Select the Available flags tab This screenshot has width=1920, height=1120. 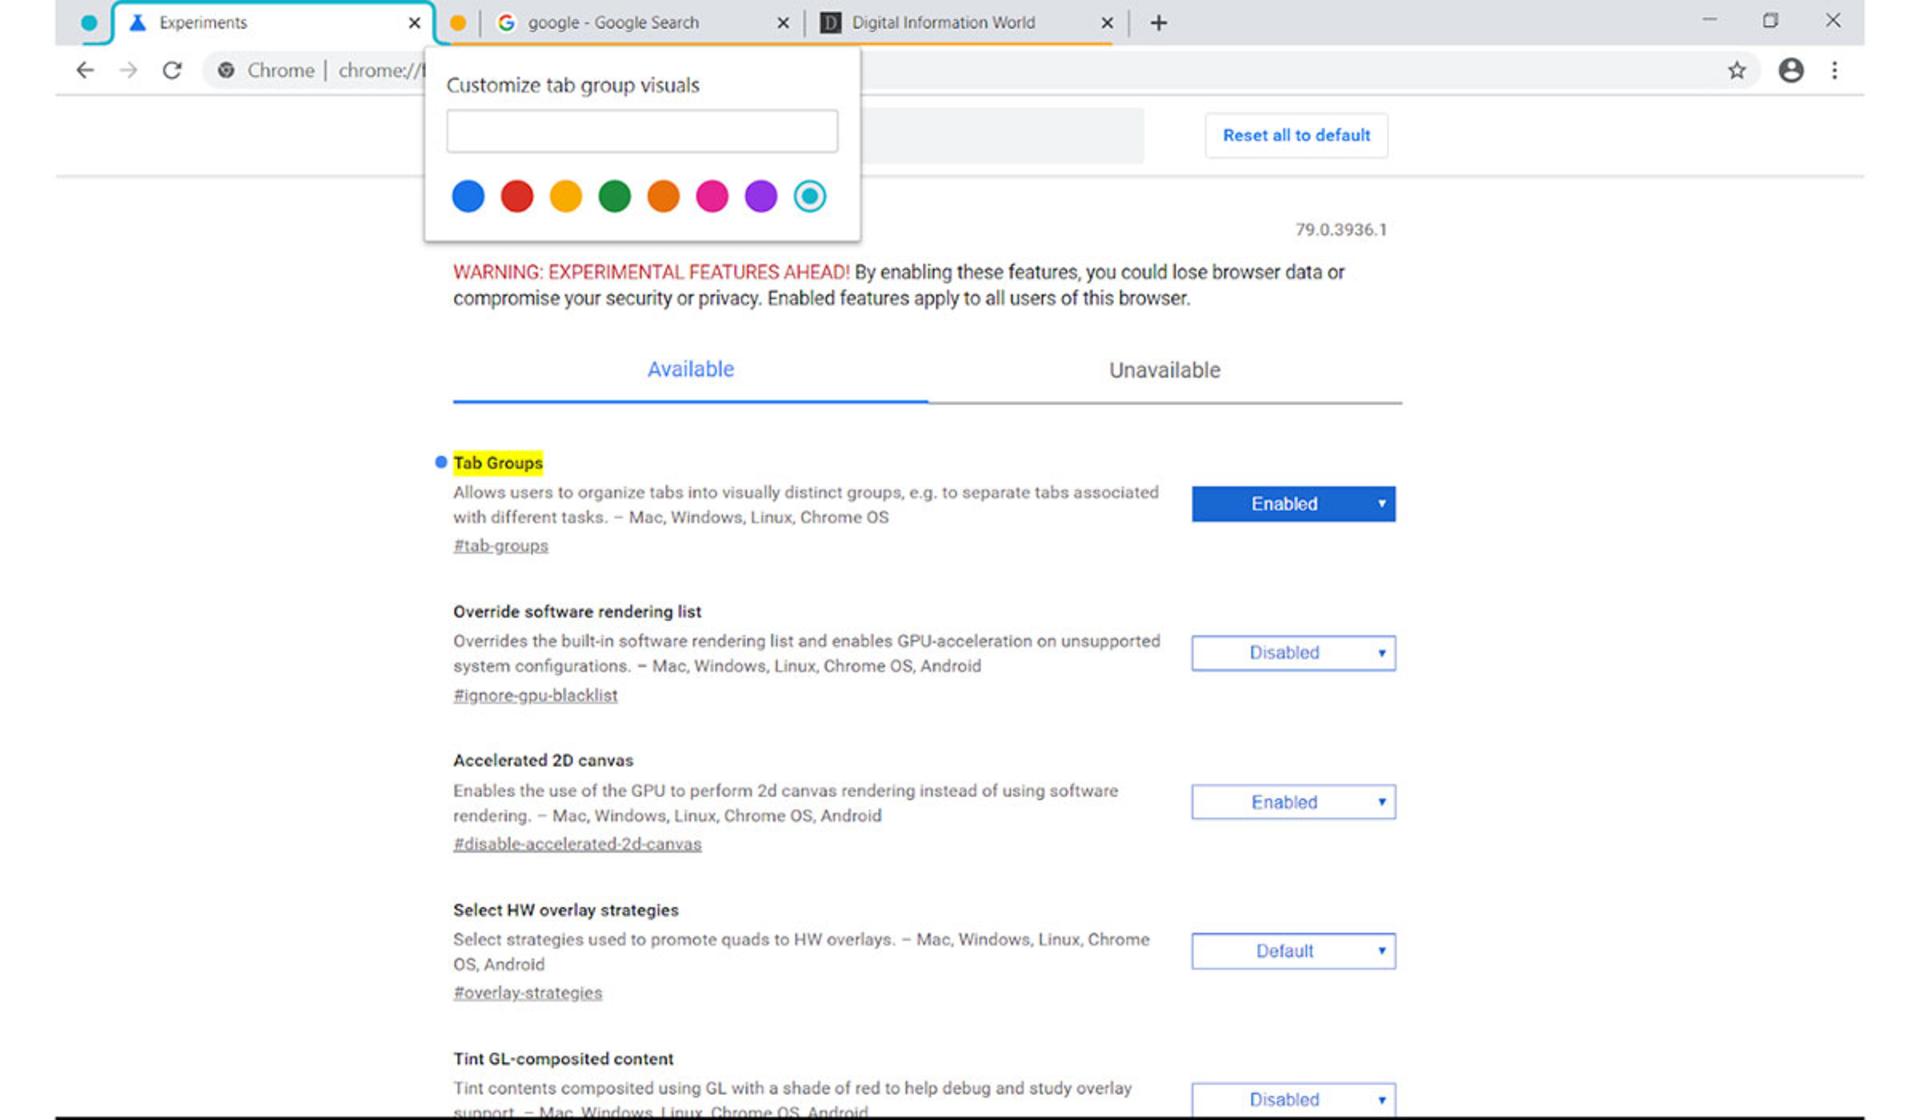(690, 370)
